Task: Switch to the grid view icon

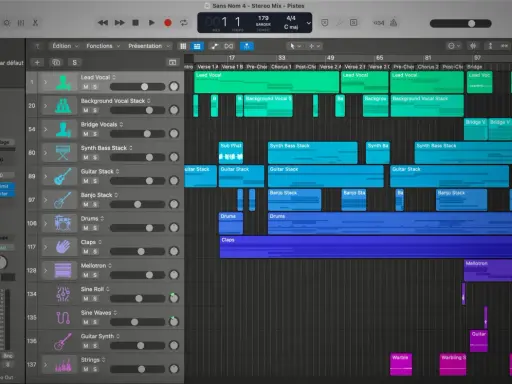Action: [x=183, y=46]
